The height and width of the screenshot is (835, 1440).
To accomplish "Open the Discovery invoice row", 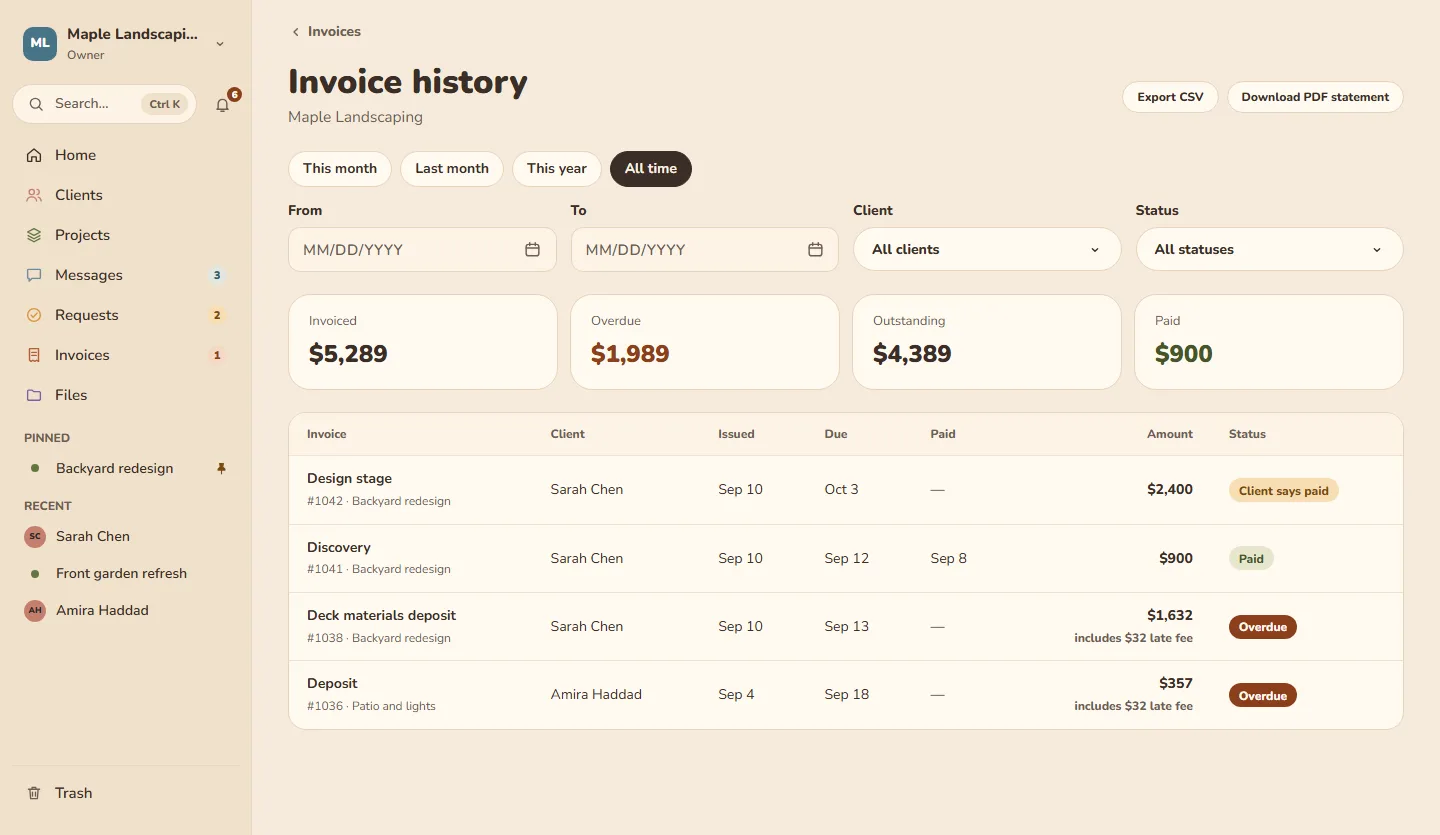I will (846, 558).
